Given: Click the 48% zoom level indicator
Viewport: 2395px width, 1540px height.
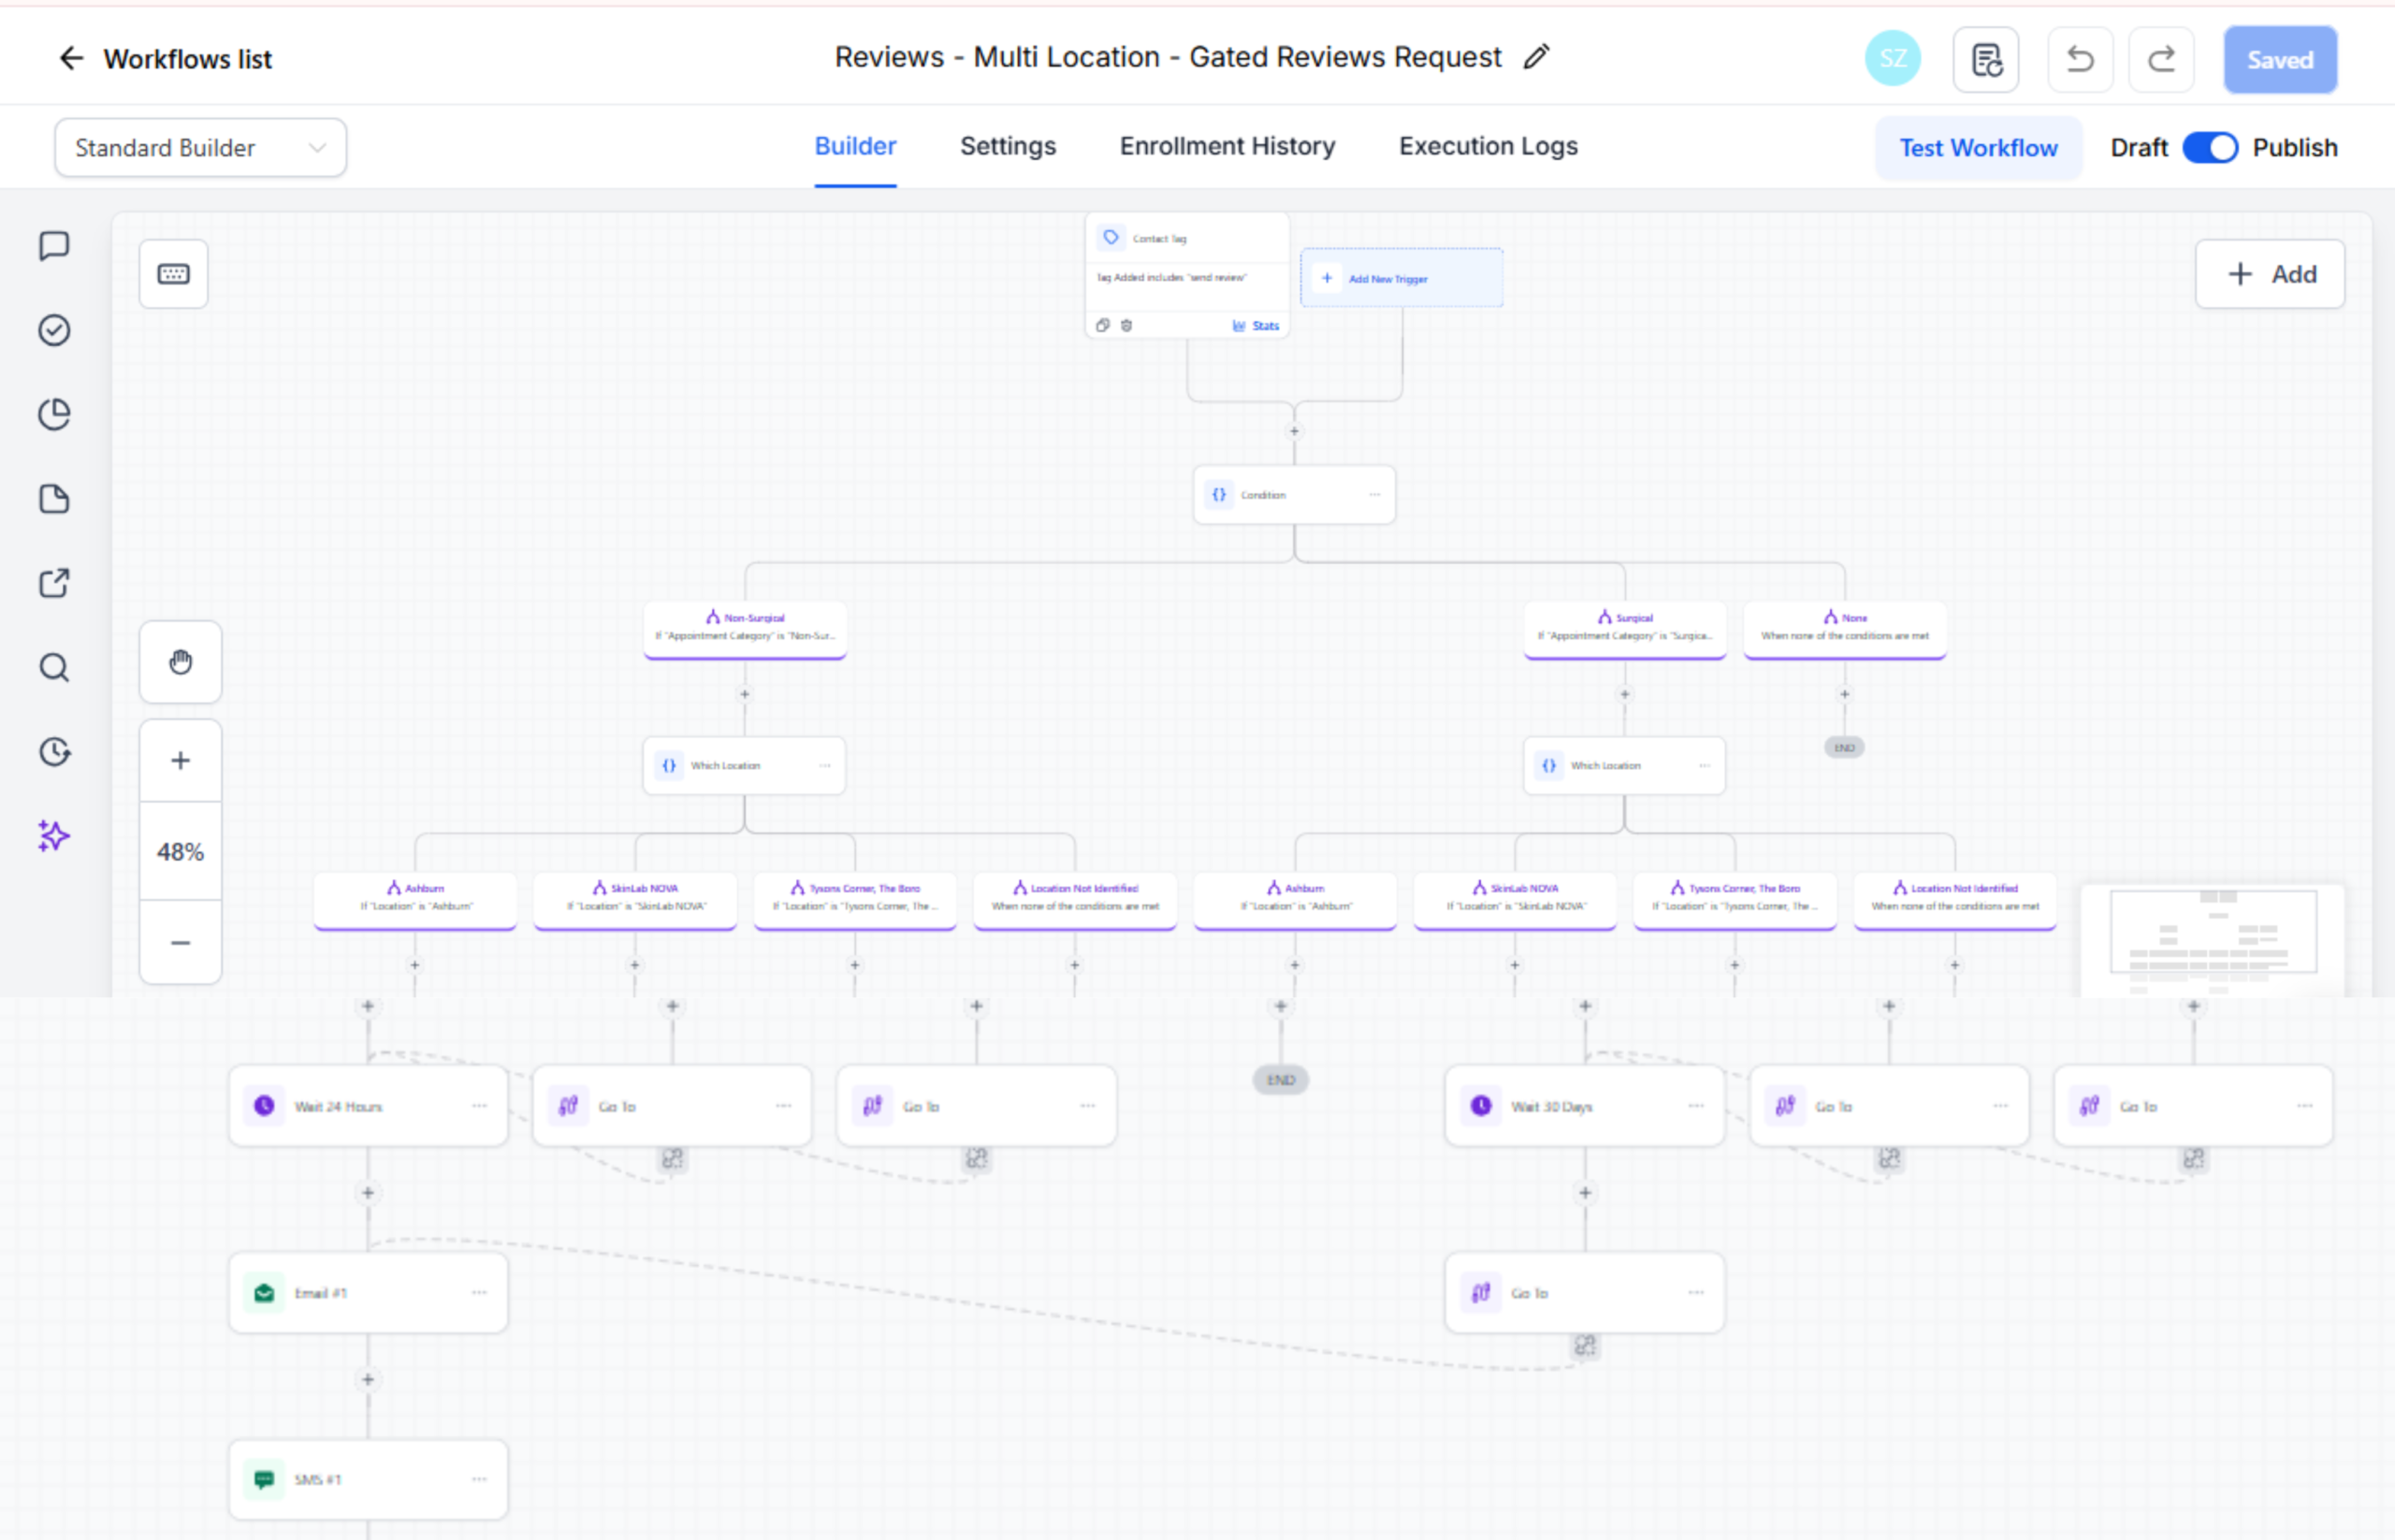Looking at the screenshot, I should (180, 852).
